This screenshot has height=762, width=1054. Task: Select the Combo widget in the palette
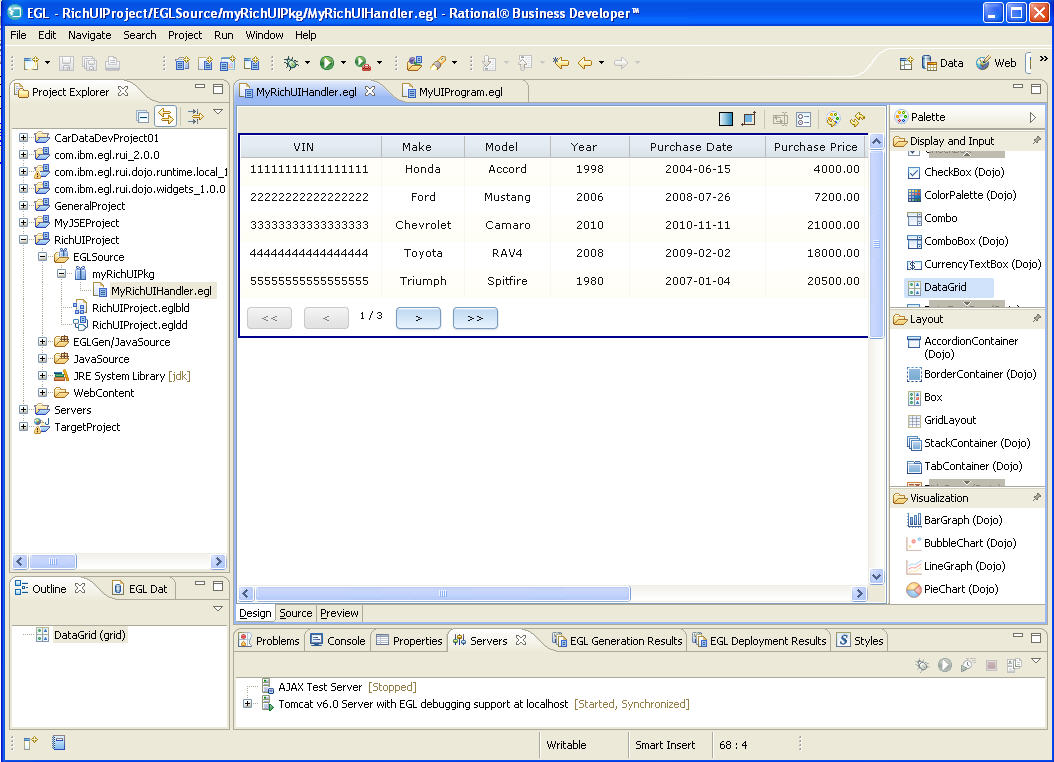tap(932, 218)
